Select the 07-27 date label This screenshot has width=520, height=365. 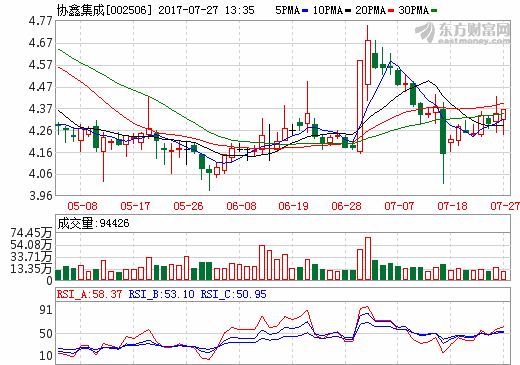pyautogui.click(x=505, y=206)
